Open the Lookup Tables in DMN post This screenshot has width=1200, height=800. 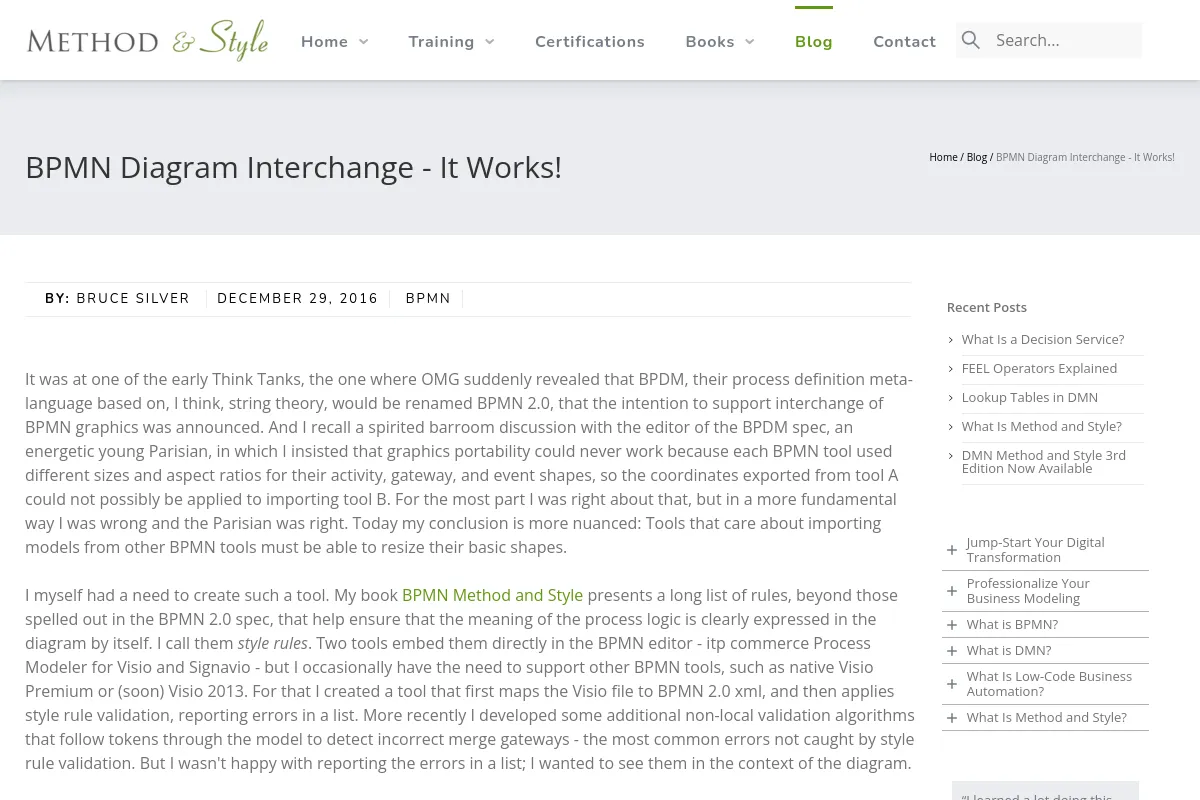pos(1030,397)
